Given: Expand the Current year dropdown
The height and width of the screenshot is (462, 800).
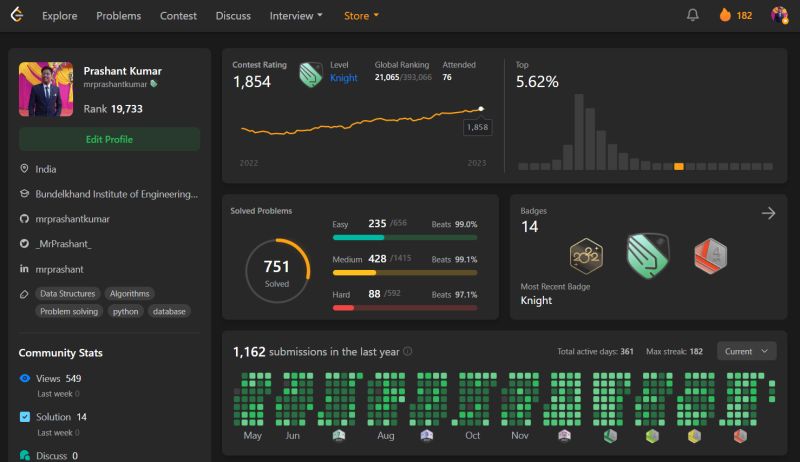Looking at the screenshot, I should click(x=746, y=351).
